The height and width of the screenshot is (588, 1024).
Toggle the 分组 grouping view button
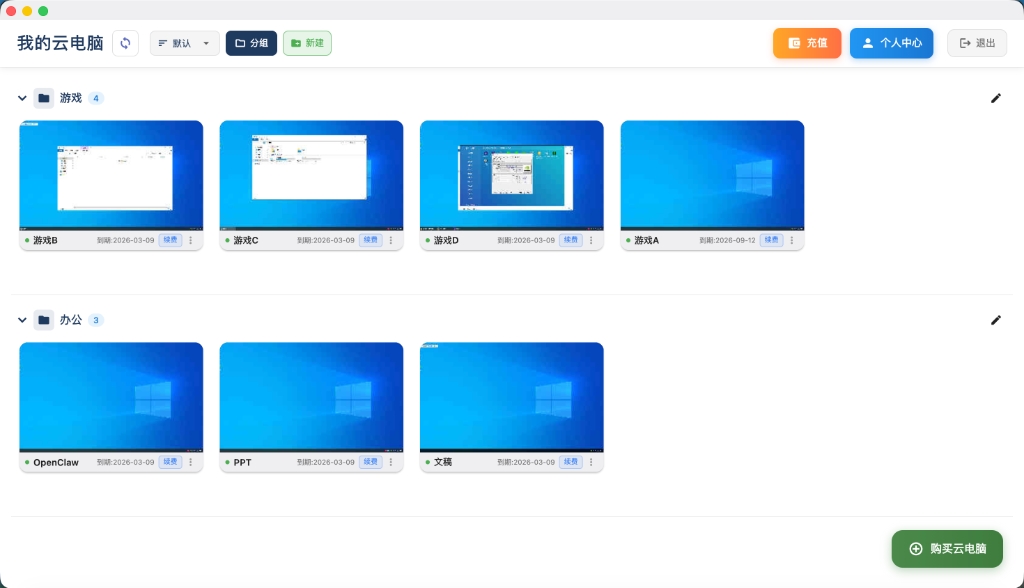click(x=251, y=43)
